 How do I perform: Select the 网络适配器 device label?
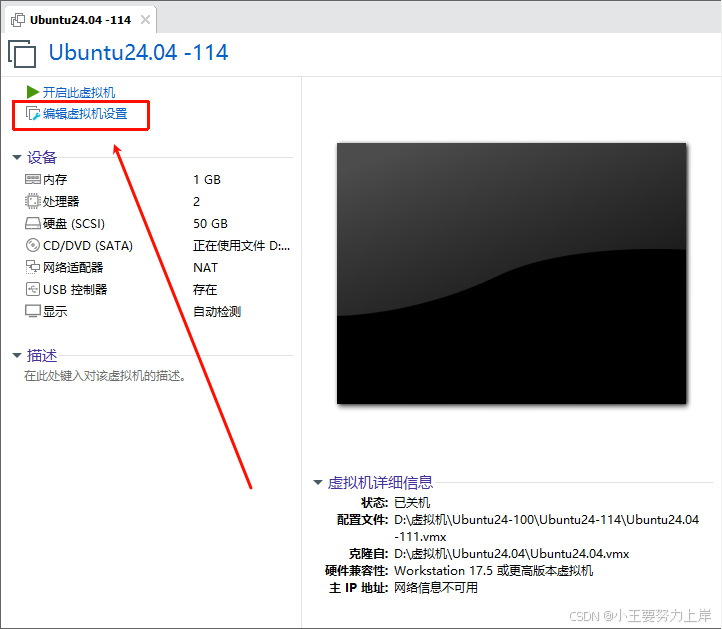pyautogui.click(x=73, y=268)
